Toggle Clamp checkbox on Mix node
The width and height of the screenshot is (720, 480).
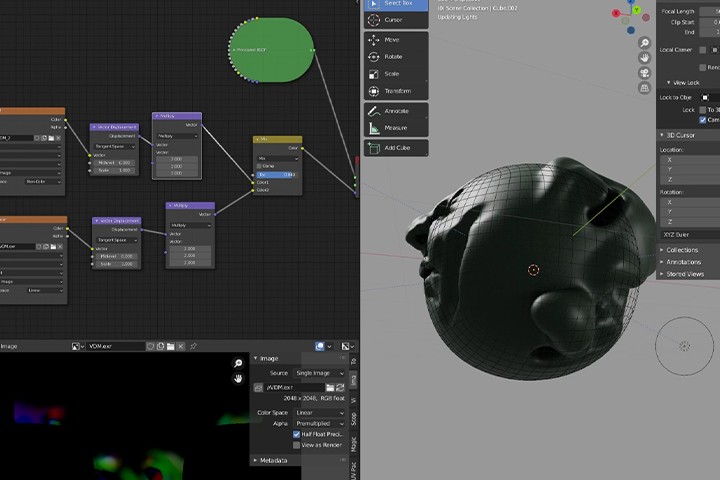coord(259,166)
